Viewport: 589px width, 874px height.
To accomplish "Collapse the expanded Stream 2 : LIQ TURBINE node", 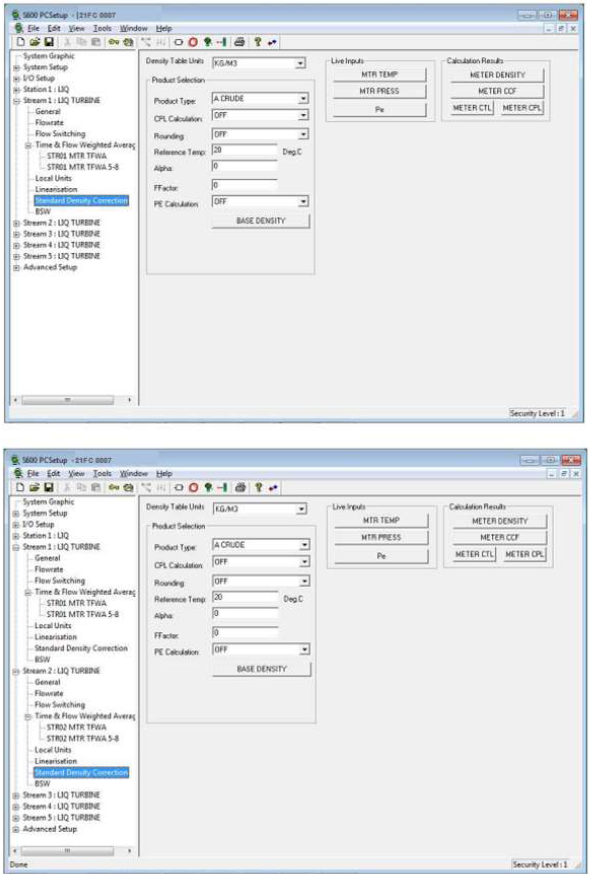I will pos(17,671).
